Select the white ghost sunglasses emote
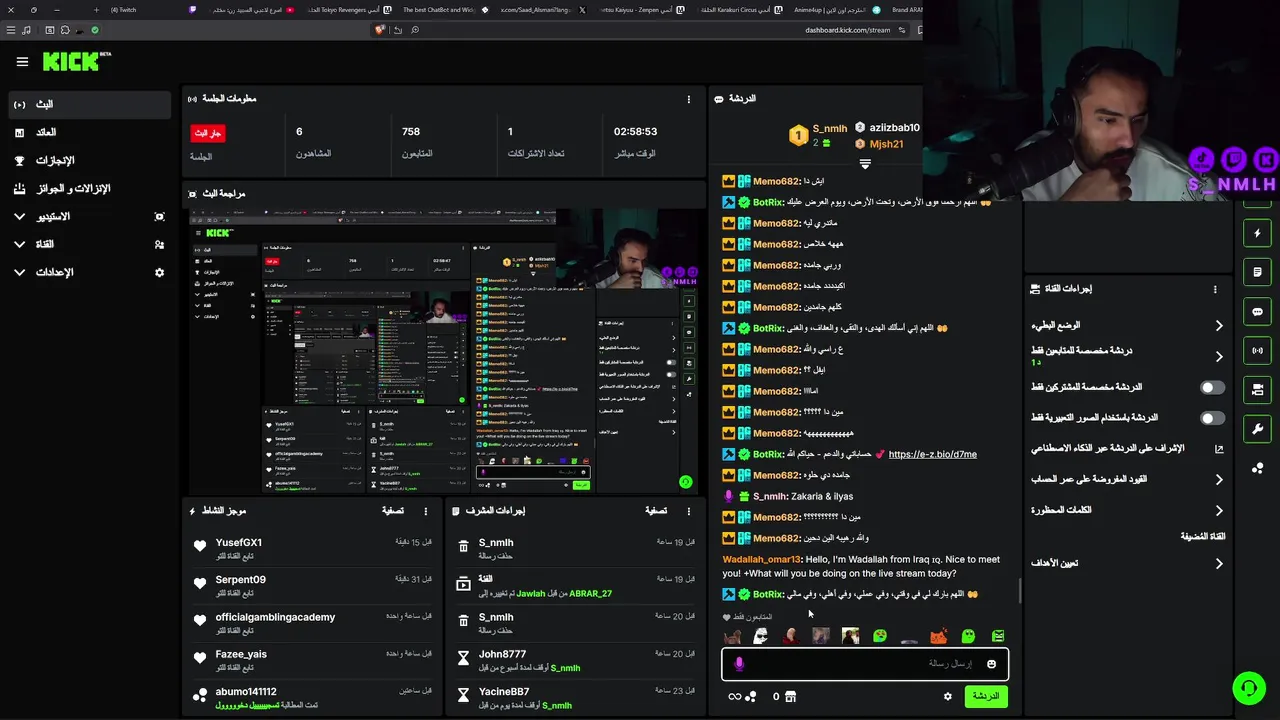Screen dimensions: 1280x720 pos(761,636)
